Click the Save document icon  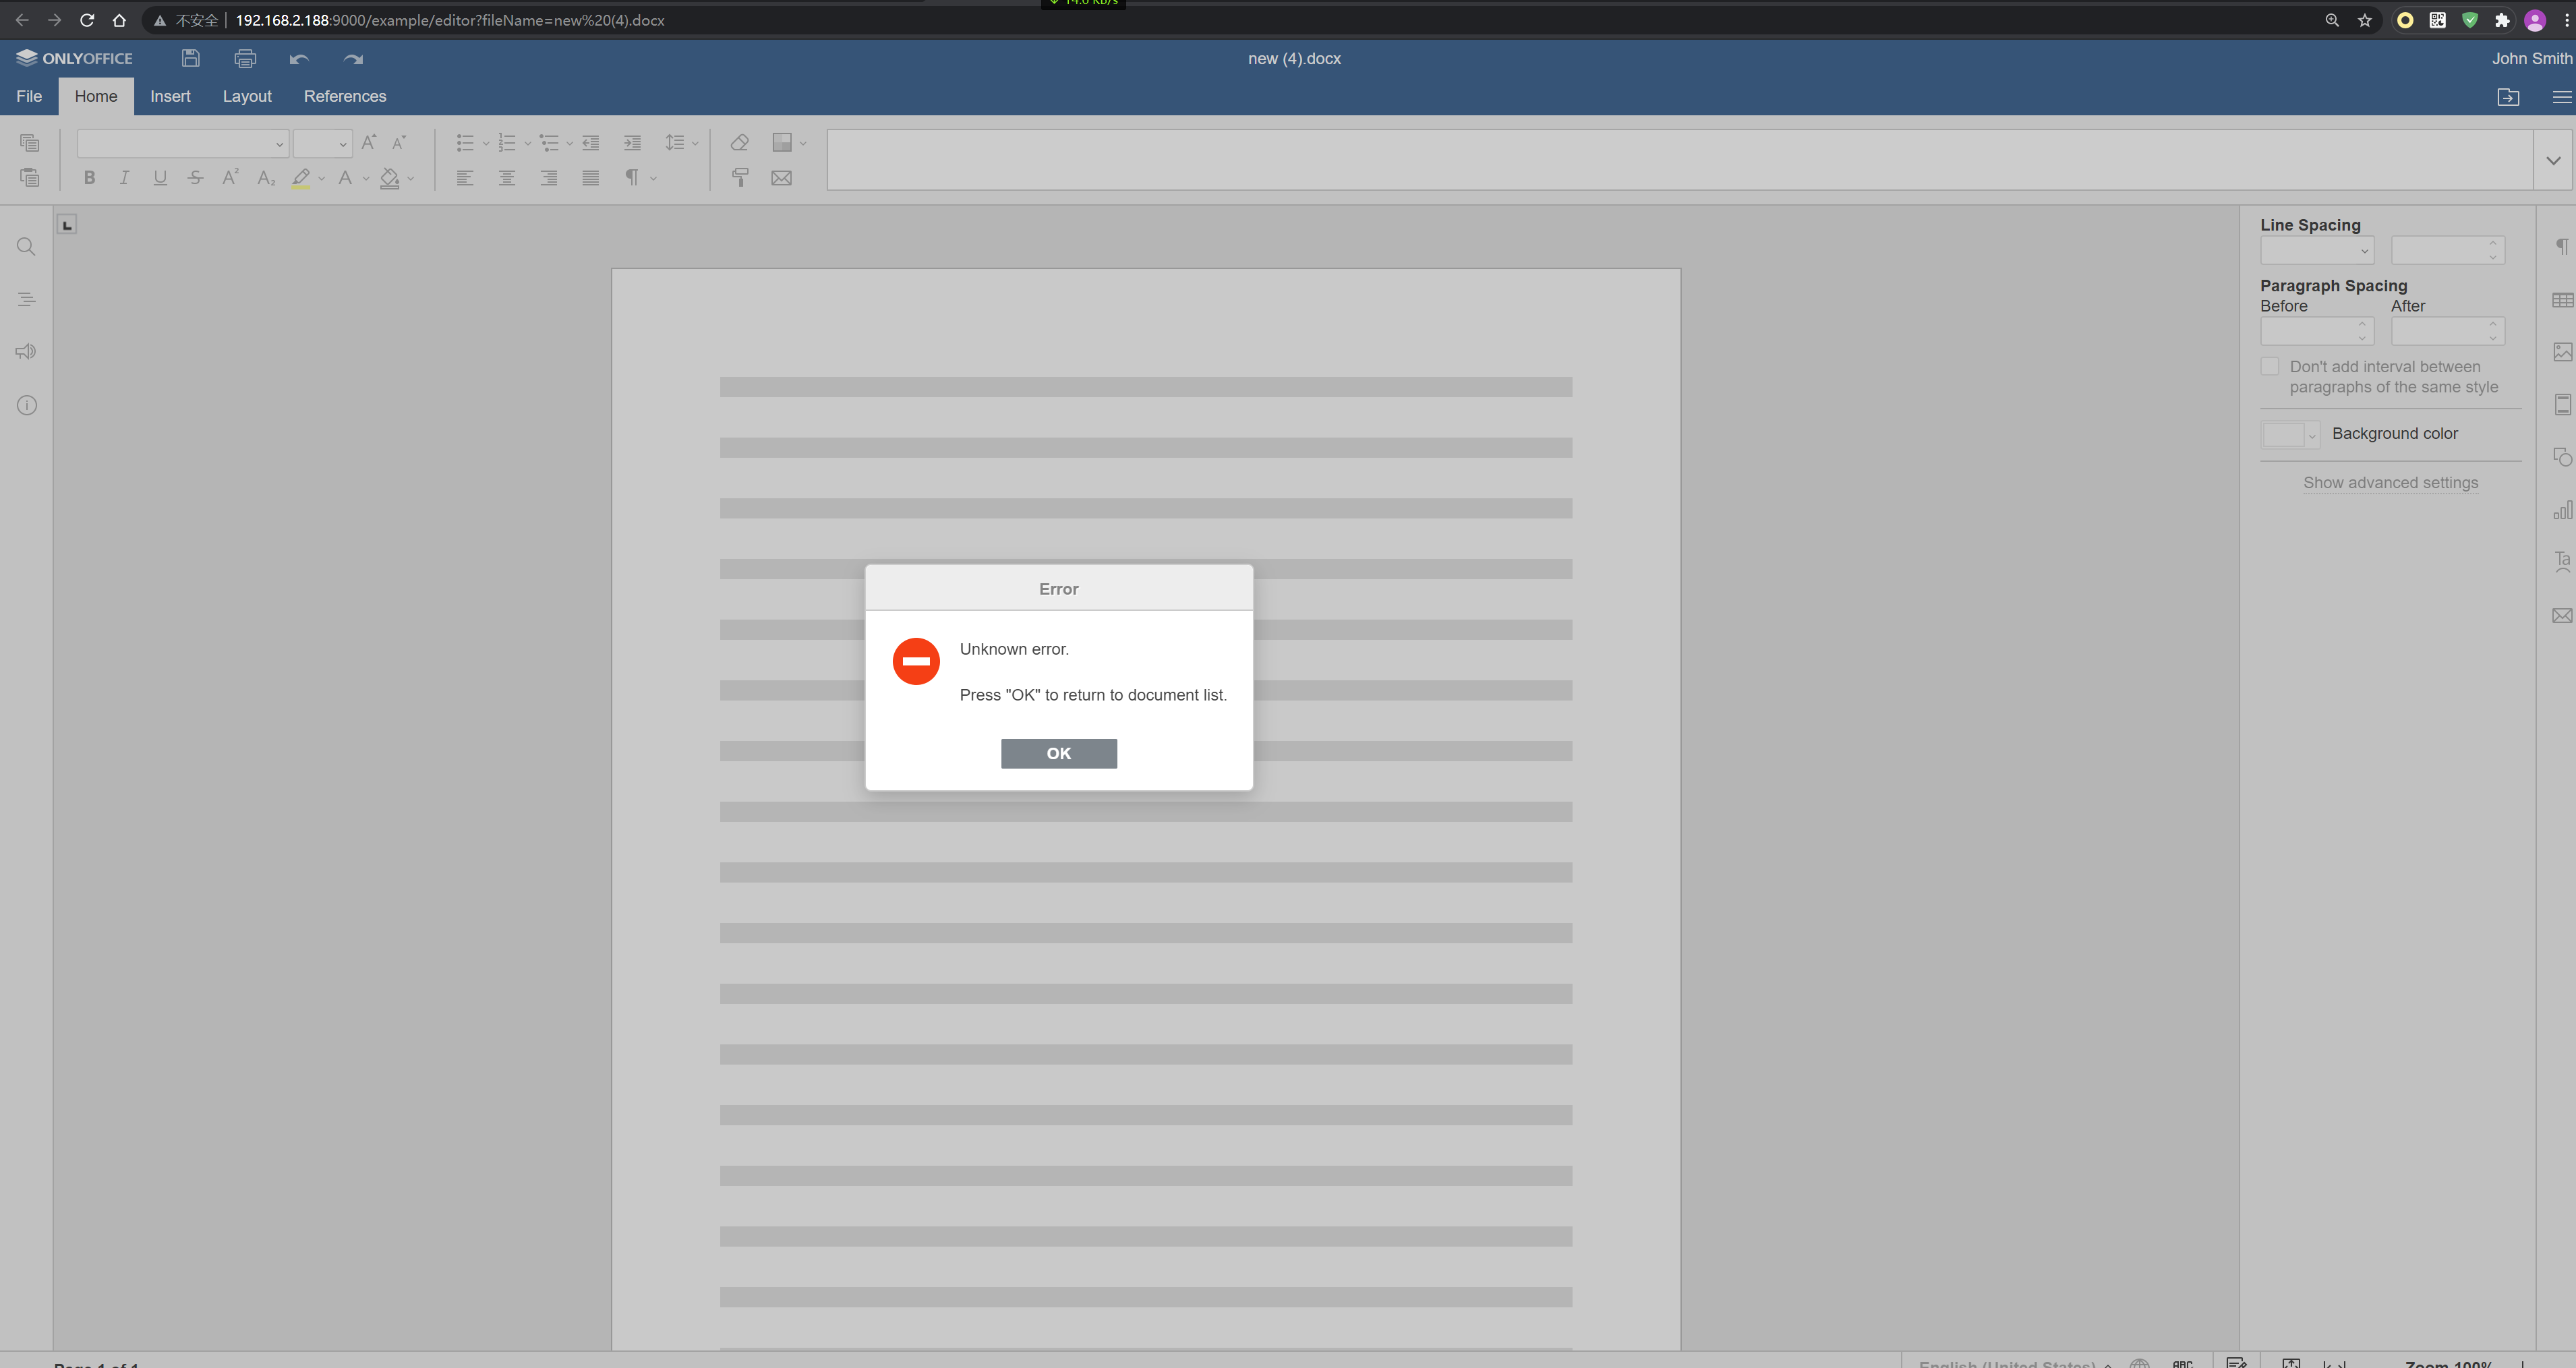(190, 58)
